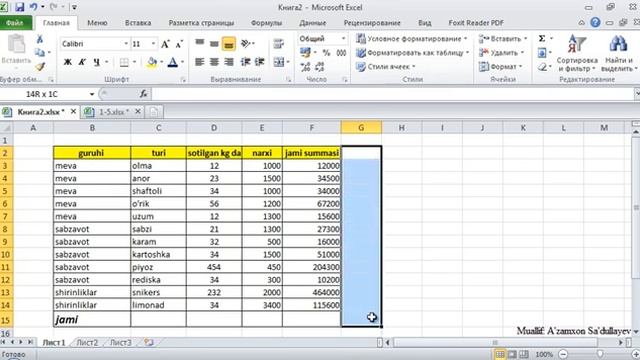Open Условное форматирование menu
640x360 pixels.
click(411, 39)
